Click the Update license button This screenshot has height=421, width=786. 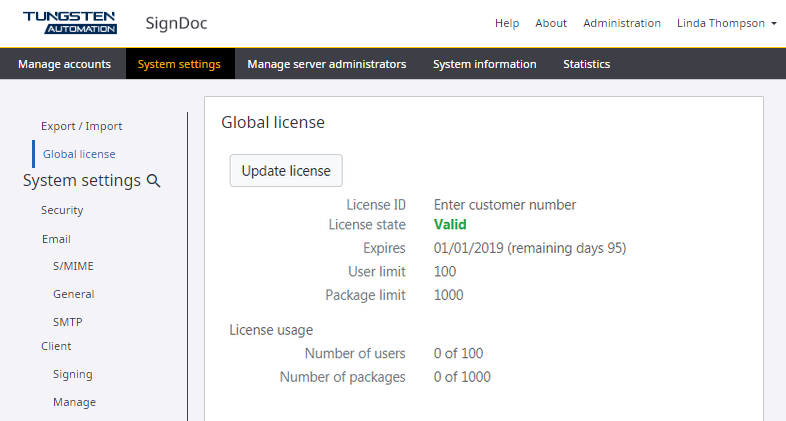[286, 170]
